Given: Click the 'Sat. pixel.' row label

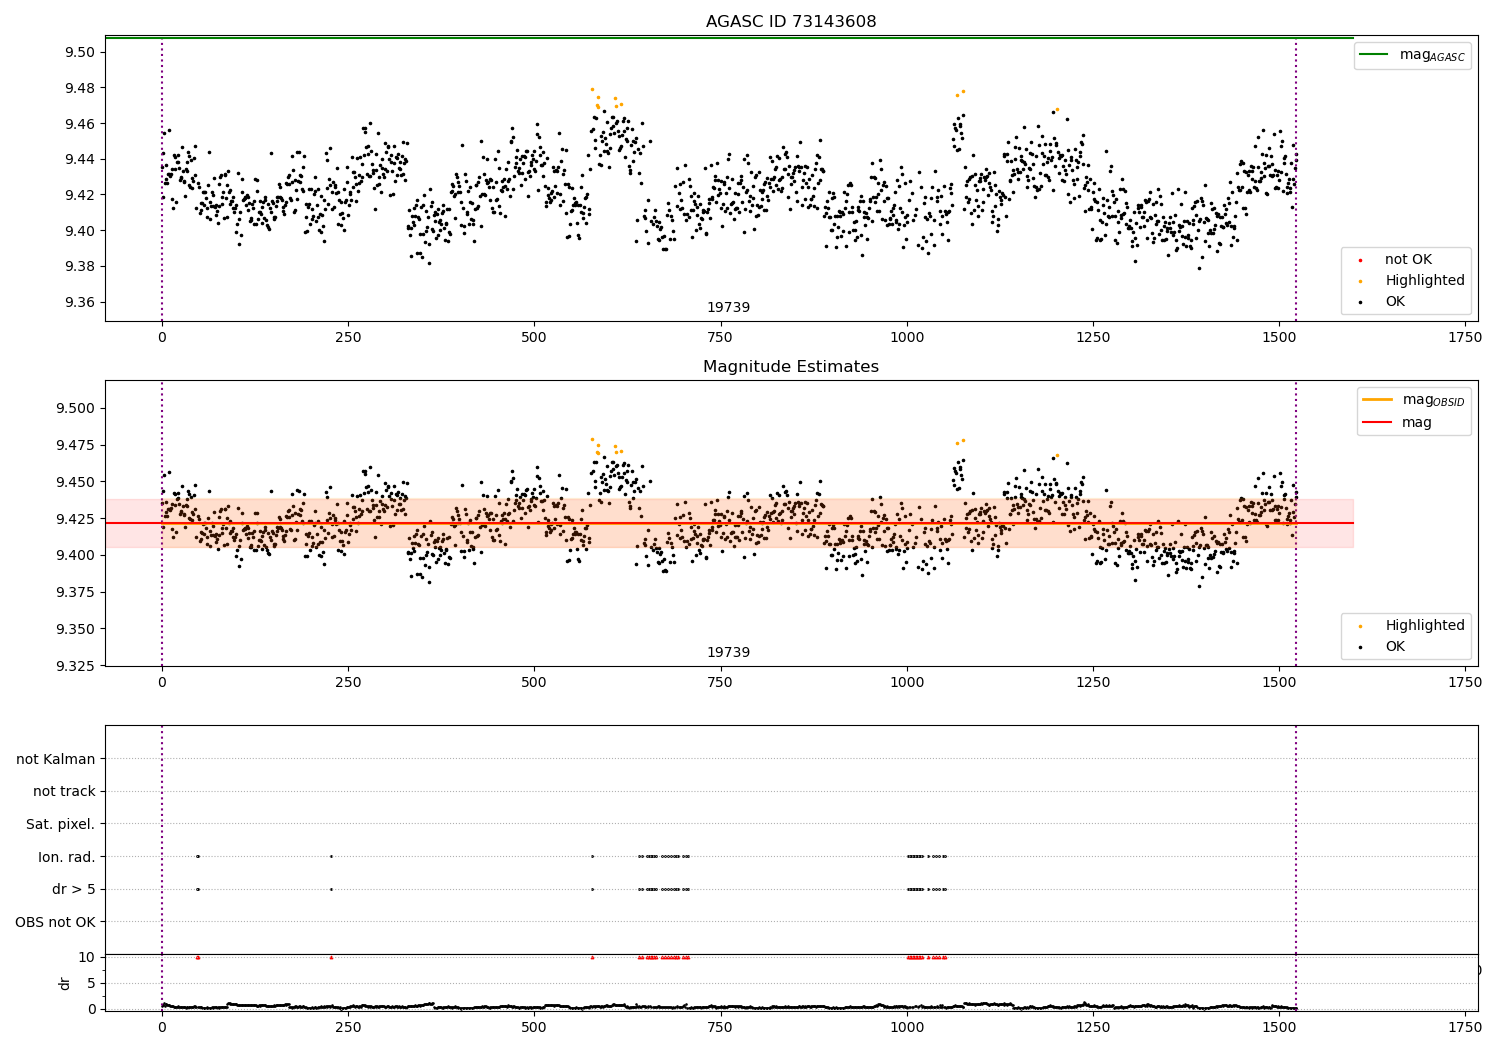Looking at the screenshot, I should click(61, 824).
